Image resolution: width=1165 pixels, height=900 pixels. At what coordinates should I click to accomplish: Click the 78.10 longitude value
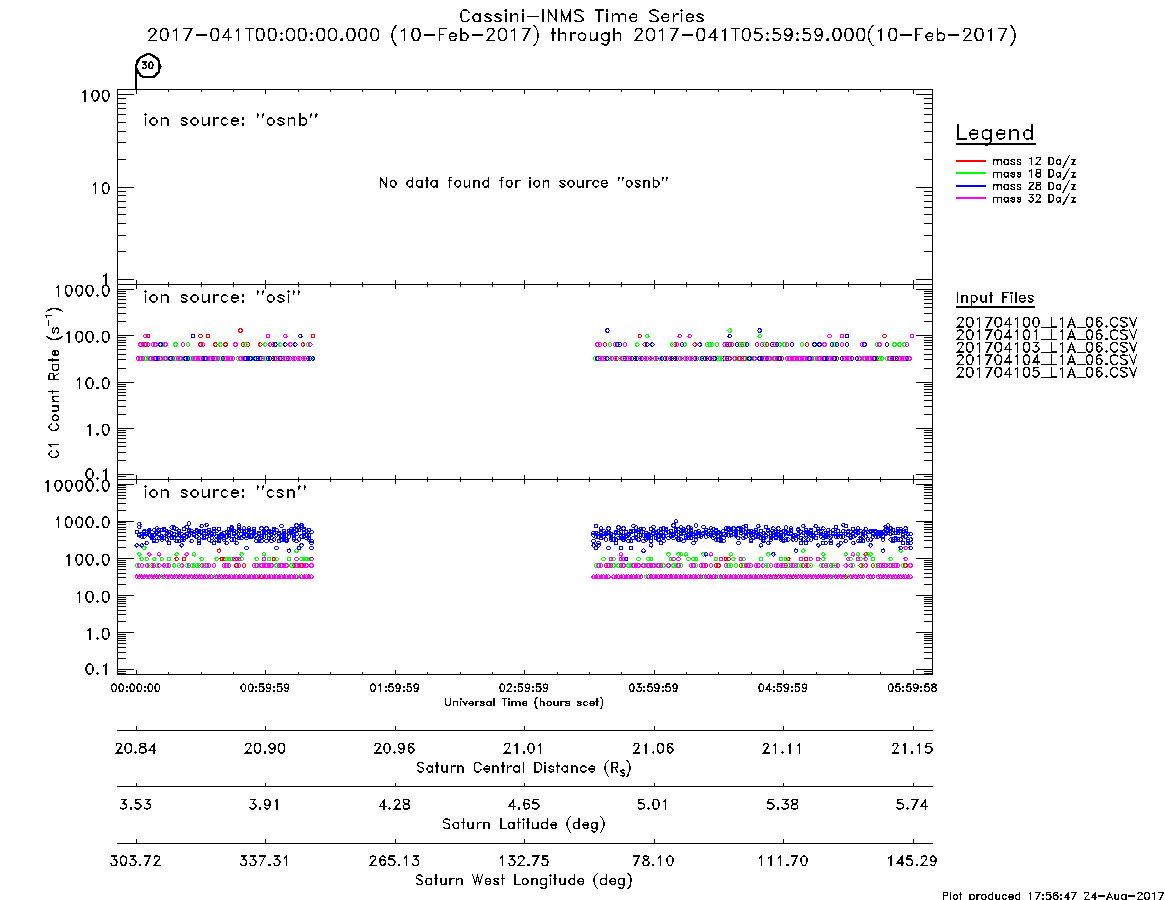click(x=653, y=861)
